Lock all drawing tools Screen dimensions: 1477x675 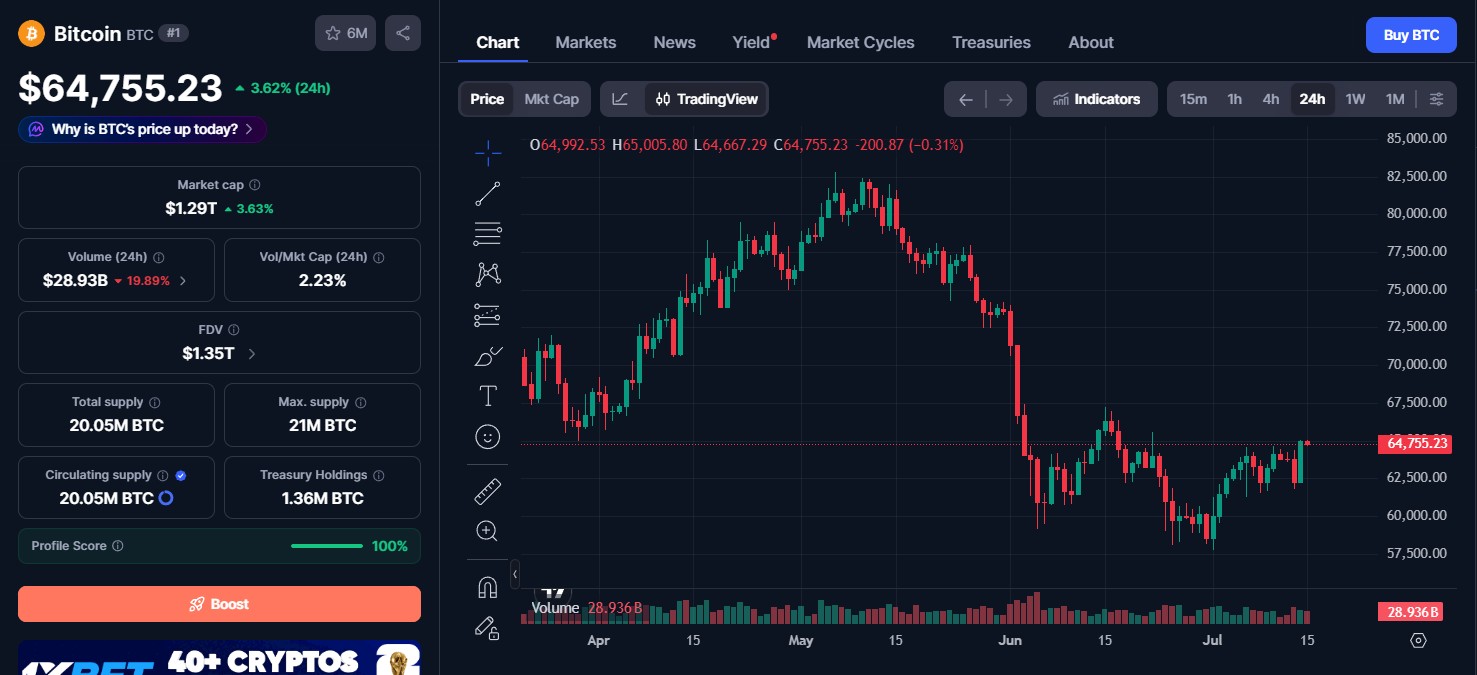coord(488,627)
